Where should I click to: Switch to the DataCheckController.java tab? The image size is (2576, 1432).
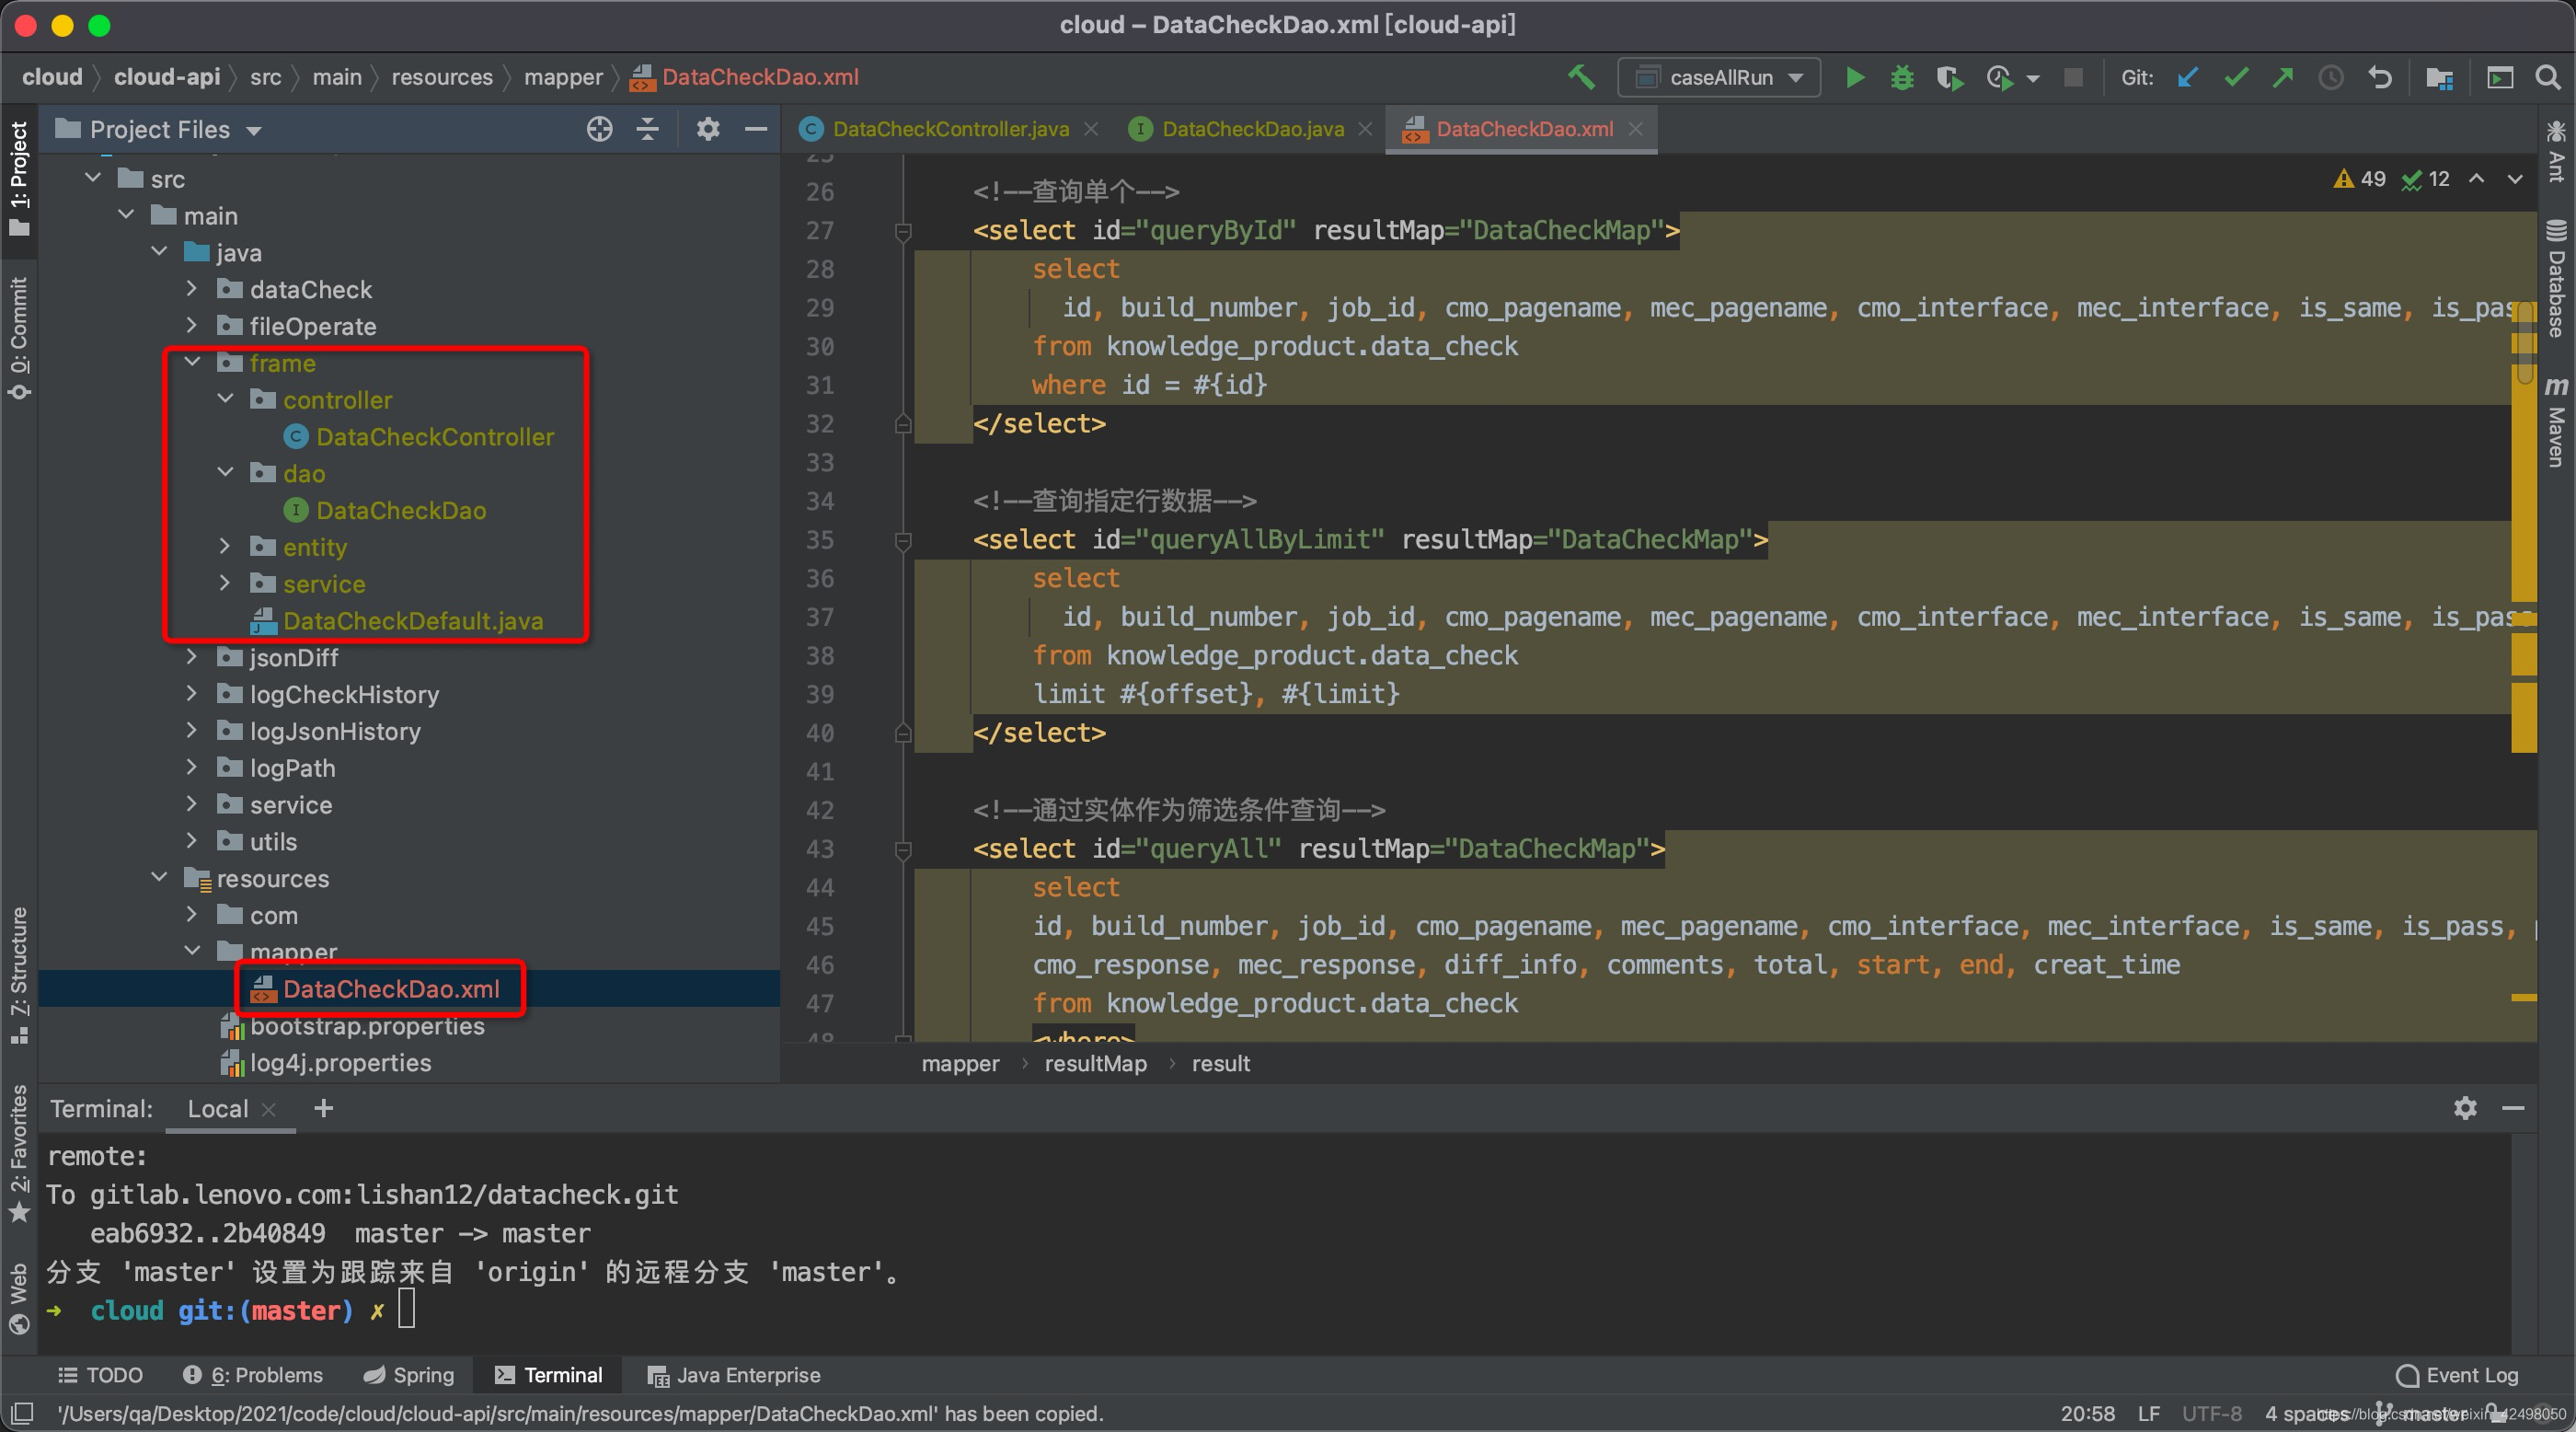tap(949, 129)
